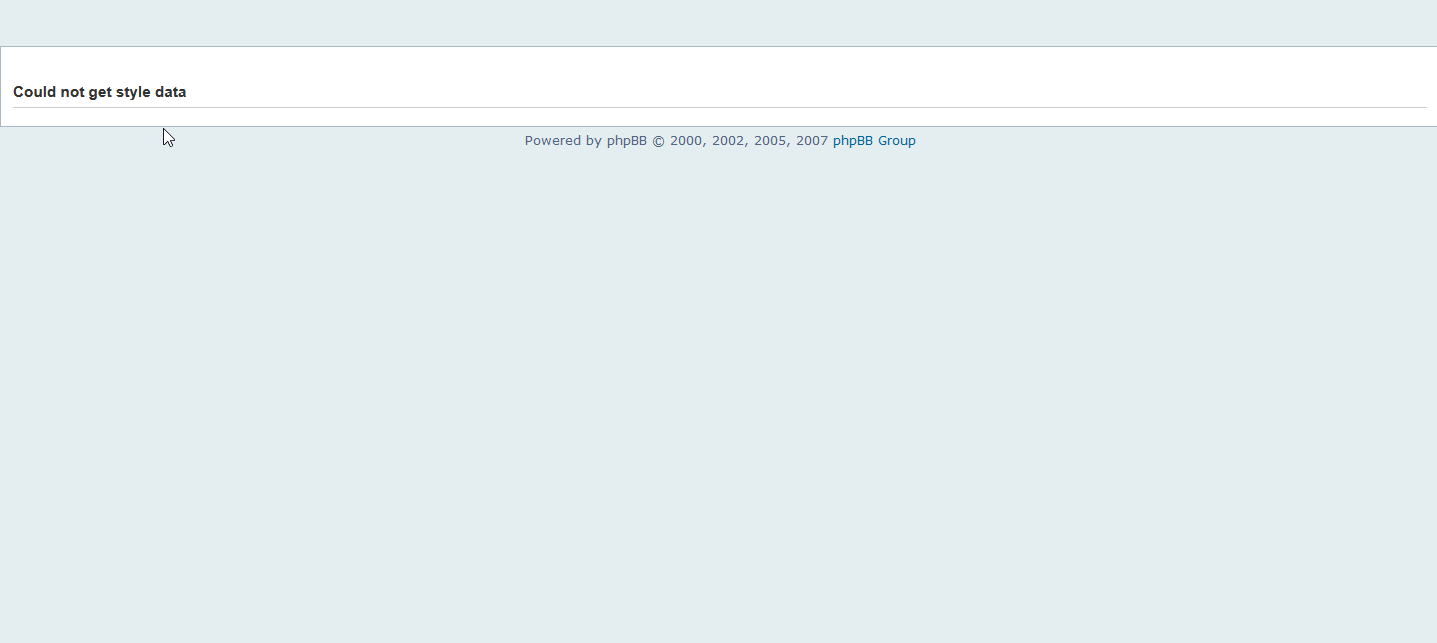This screenshot has height=643, width=1437.
Task: Select the 'Could not get style data' error text
Action: coord(100,92)
